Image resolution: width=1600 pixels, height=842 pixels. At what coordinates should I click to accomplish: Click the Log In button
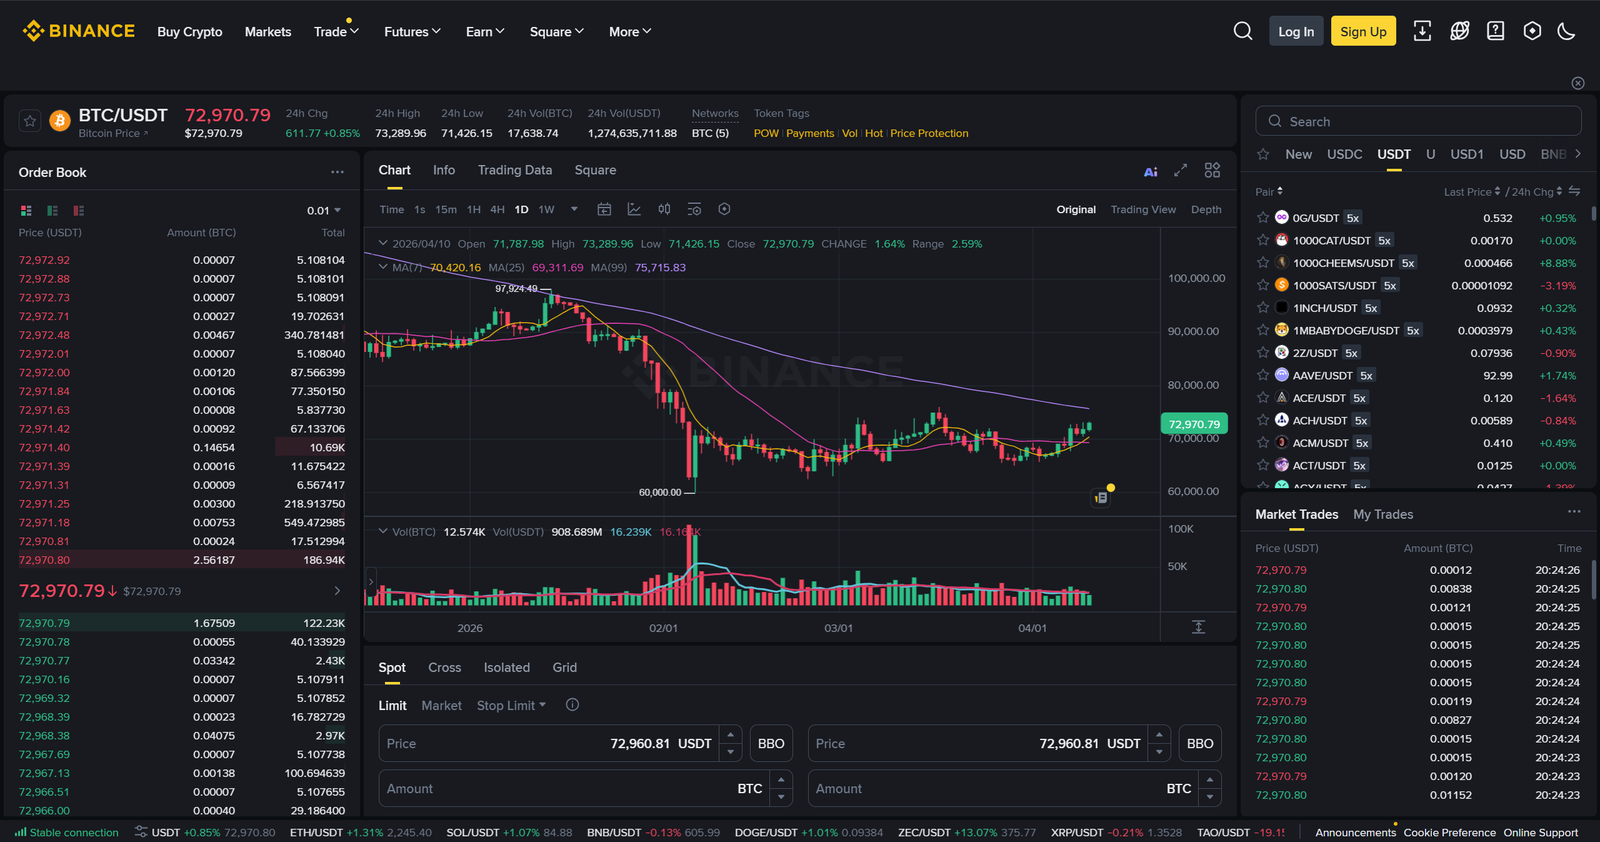[x=1296, y=31]
